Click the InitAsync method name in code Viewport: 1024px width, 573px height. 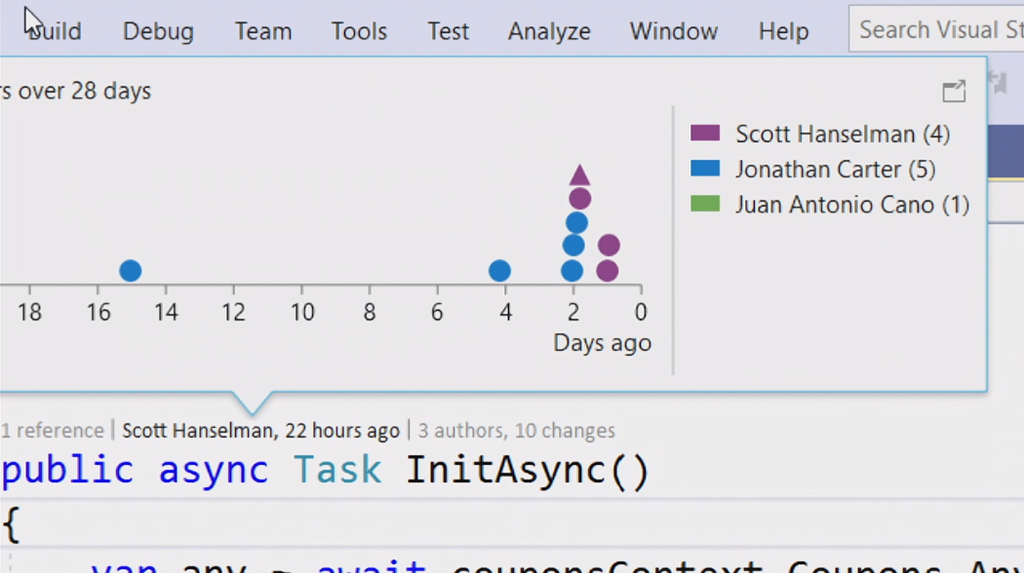point(527,470)
